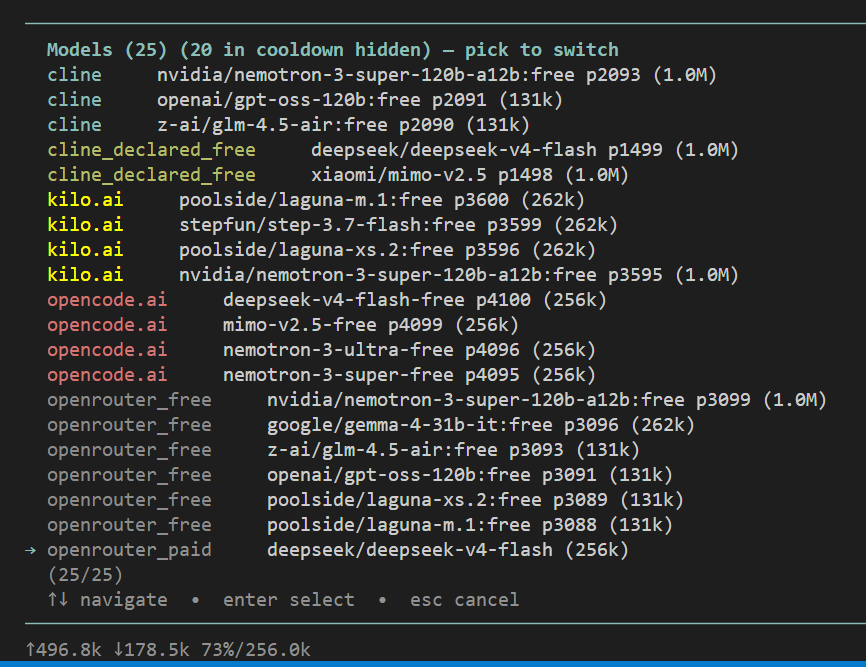Pick openrouter_free google/gemma-4-31b-it:free p3096 model
866x667 pixels.
pos(371,425)
